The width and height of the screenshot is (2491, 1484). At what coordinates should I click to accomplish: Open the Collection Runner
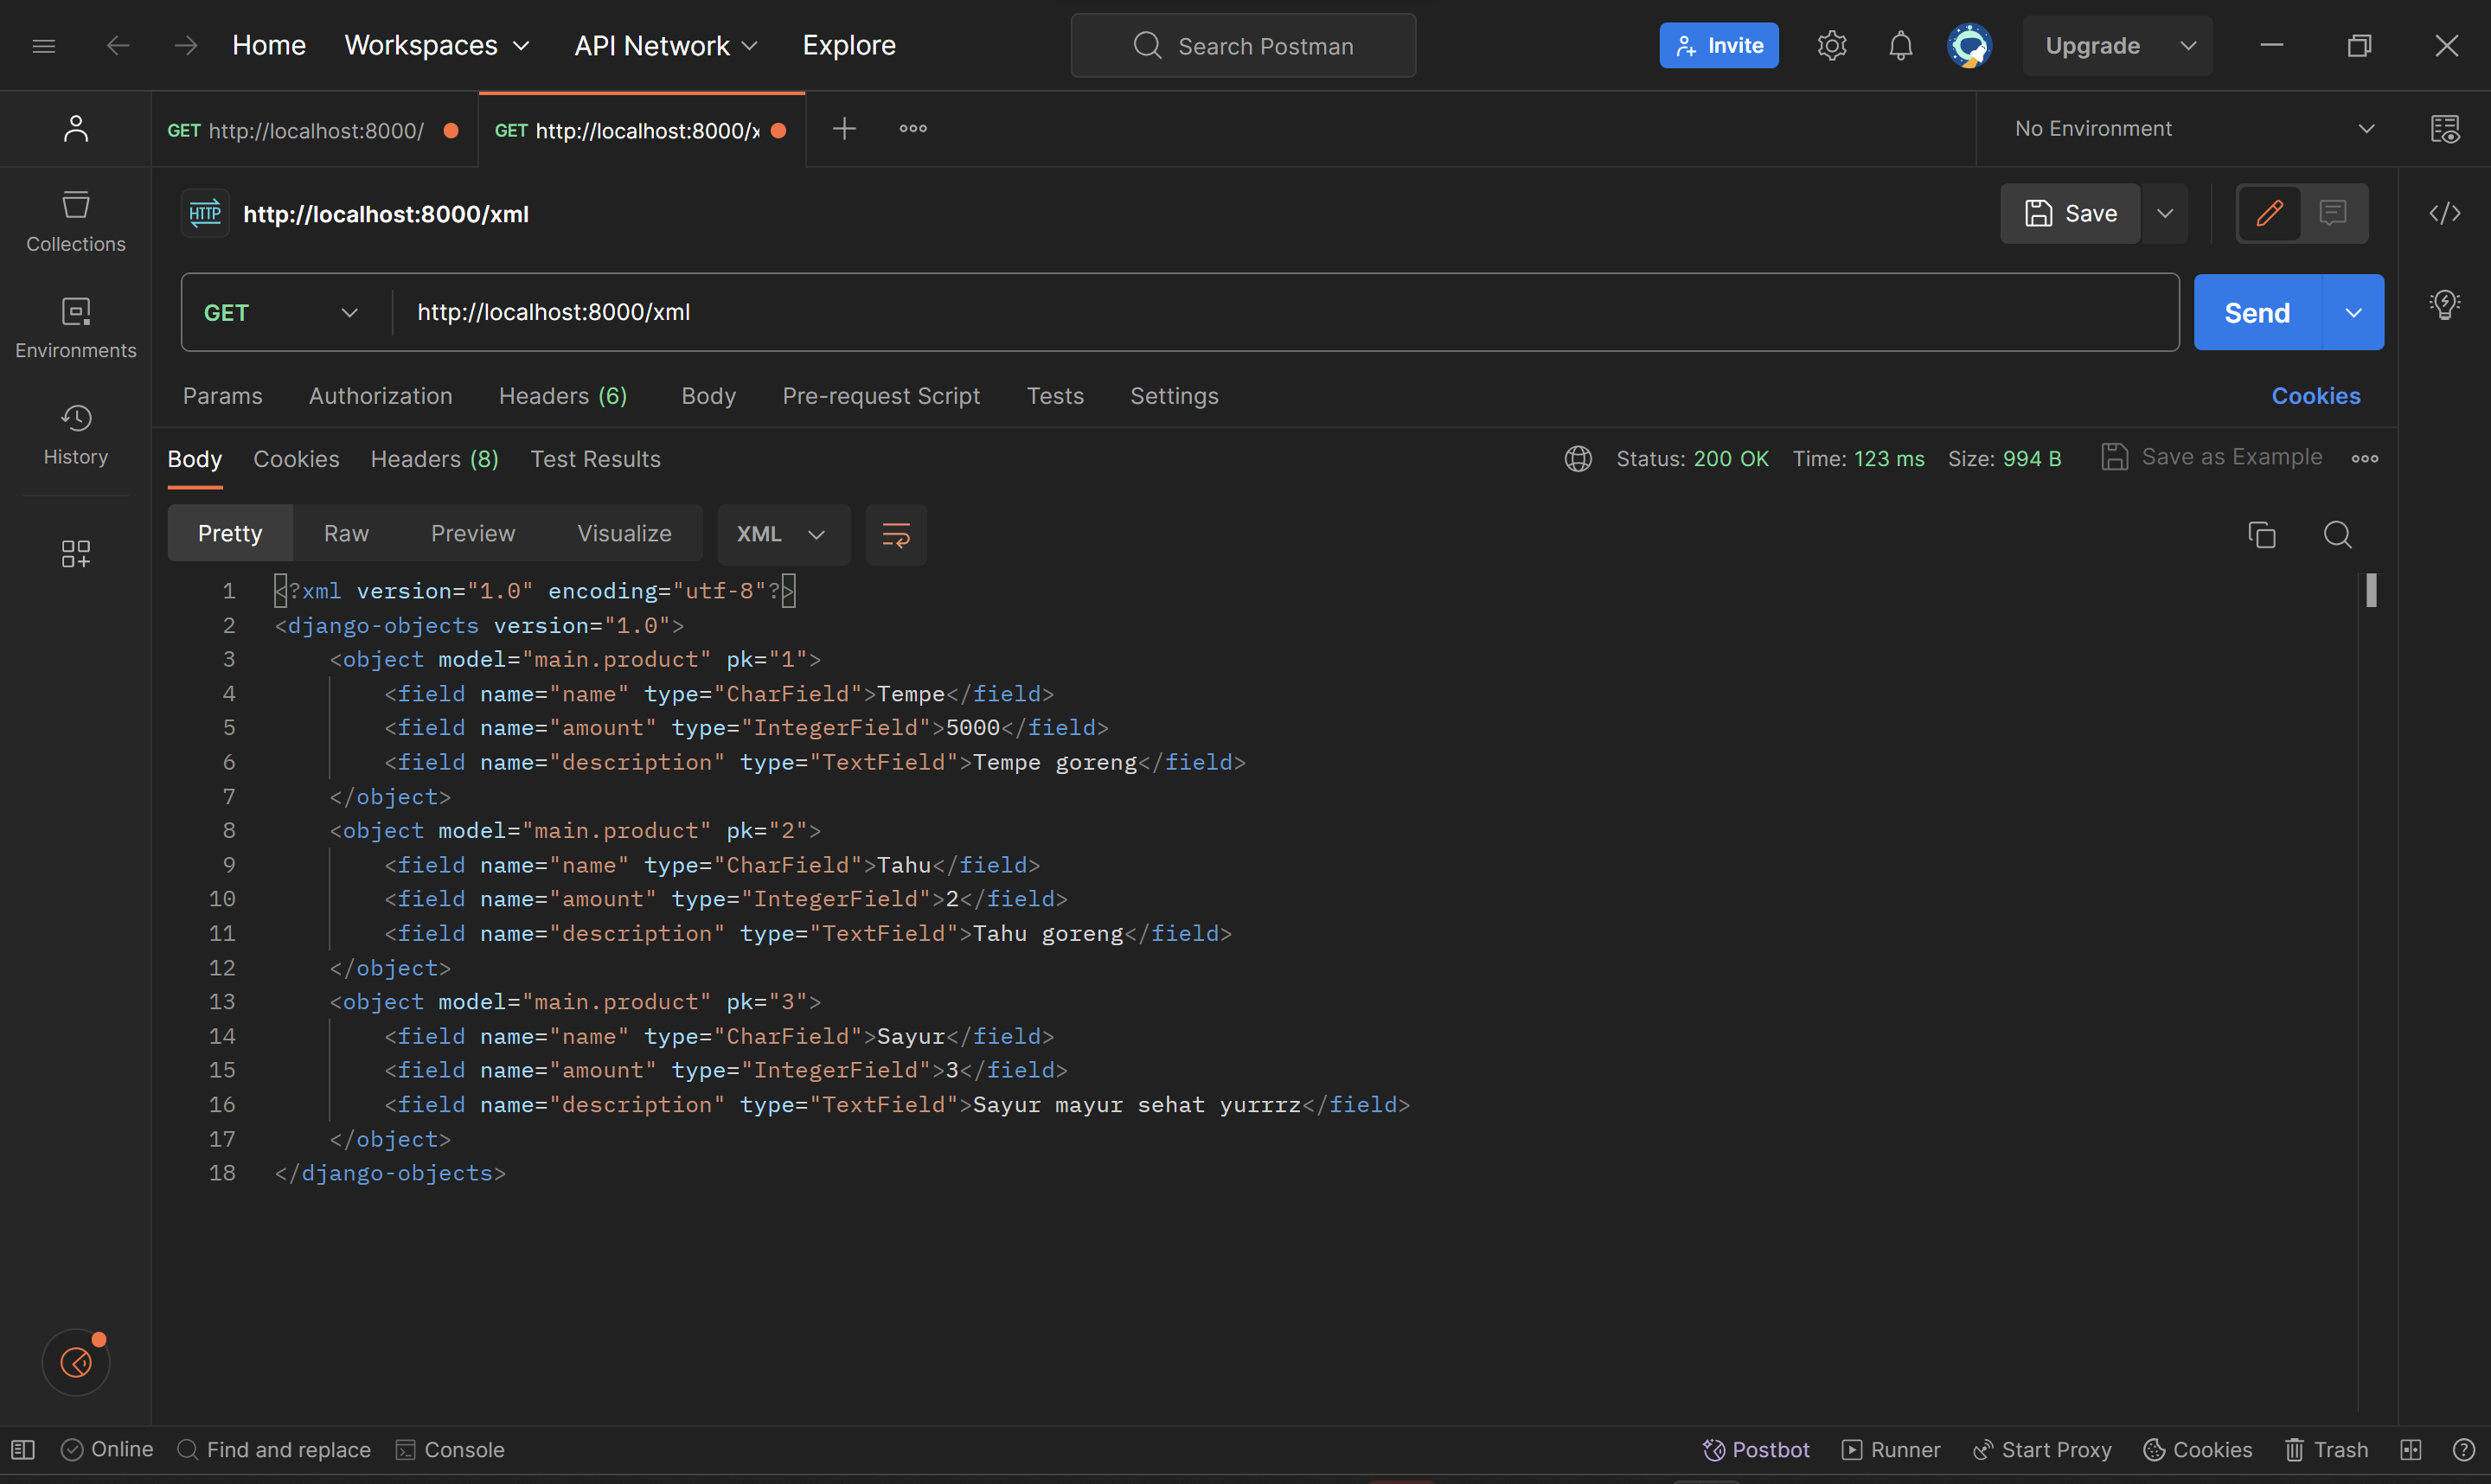point(1890,1449)
